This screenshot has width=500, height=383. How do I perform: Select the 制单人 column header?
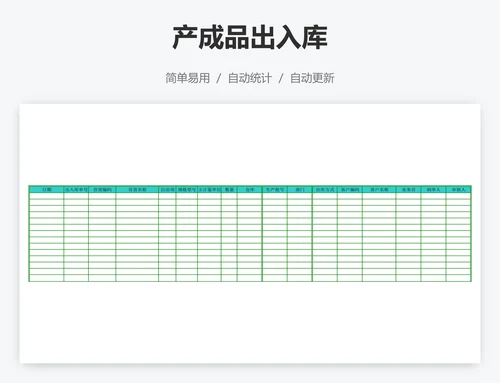coord(433,190)
